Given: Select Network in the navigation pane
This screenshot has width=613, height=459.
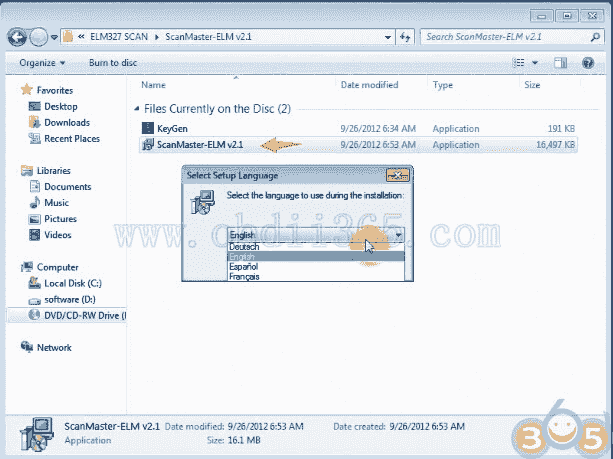Looking at the screenshot, I should [54, 347].
